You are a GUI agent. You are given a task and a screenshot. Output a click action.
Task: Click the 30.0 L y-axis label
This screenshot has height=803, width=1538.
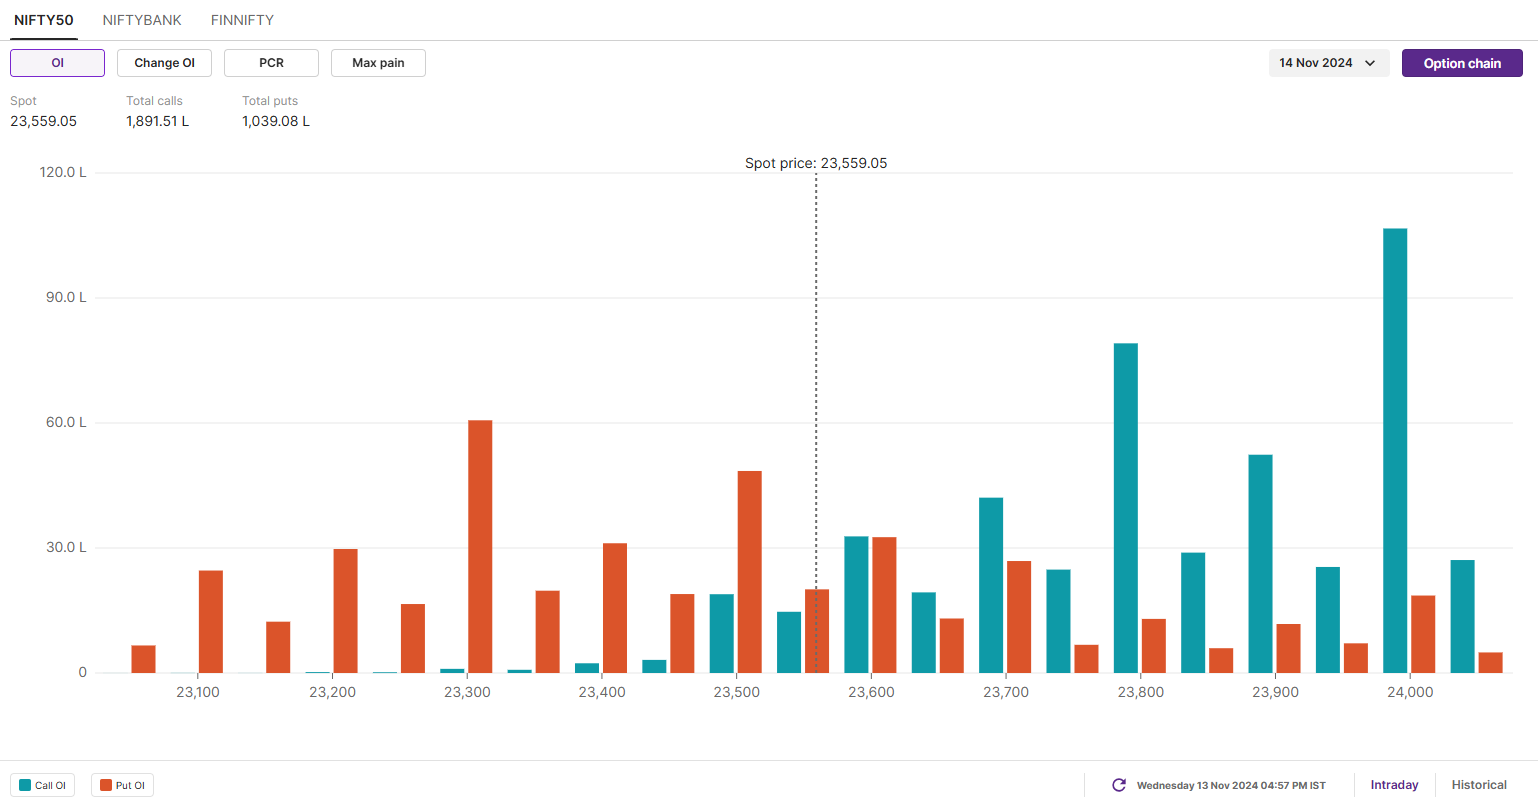(66, 547)
